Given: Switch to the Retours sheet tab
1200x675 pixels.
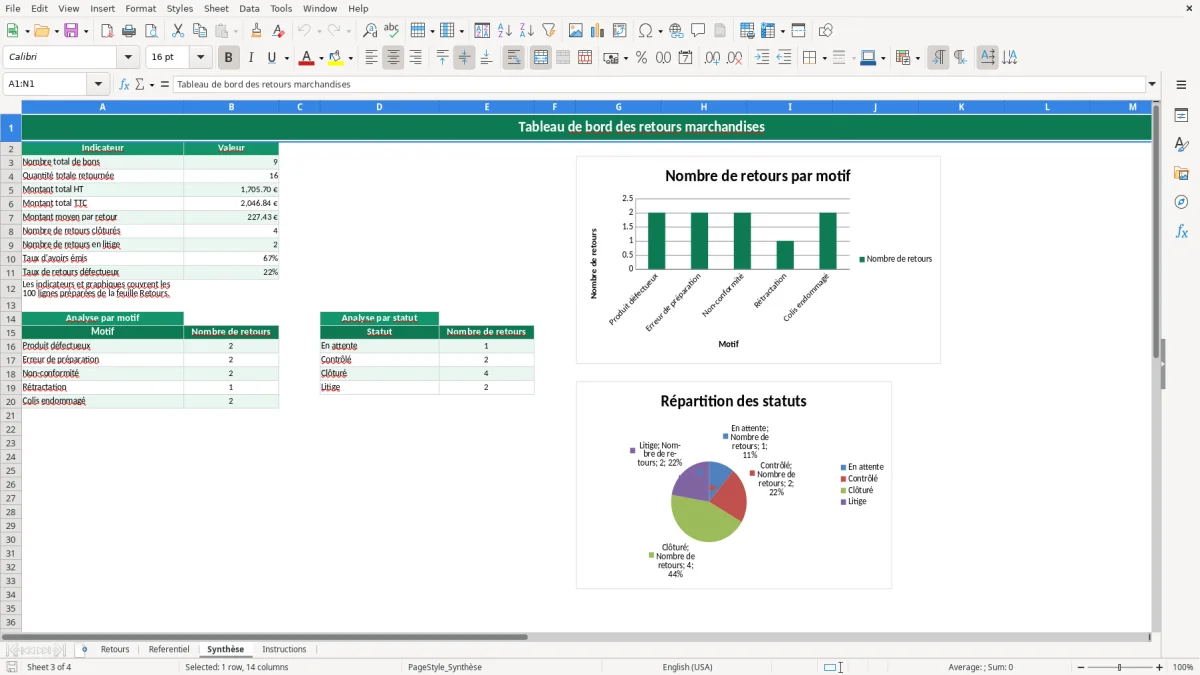Looking at the screenshot, I should (x=115, y=649).
